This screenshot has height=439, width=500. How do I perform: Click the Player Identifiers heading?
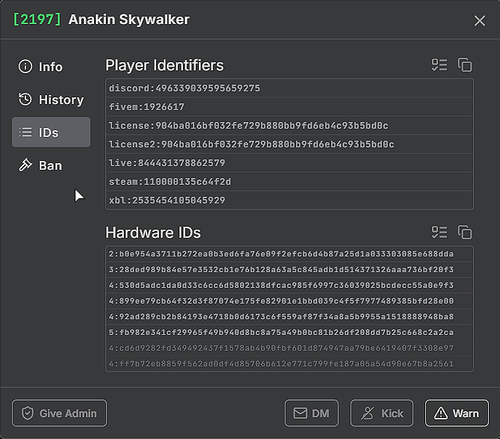click(164, 65)
